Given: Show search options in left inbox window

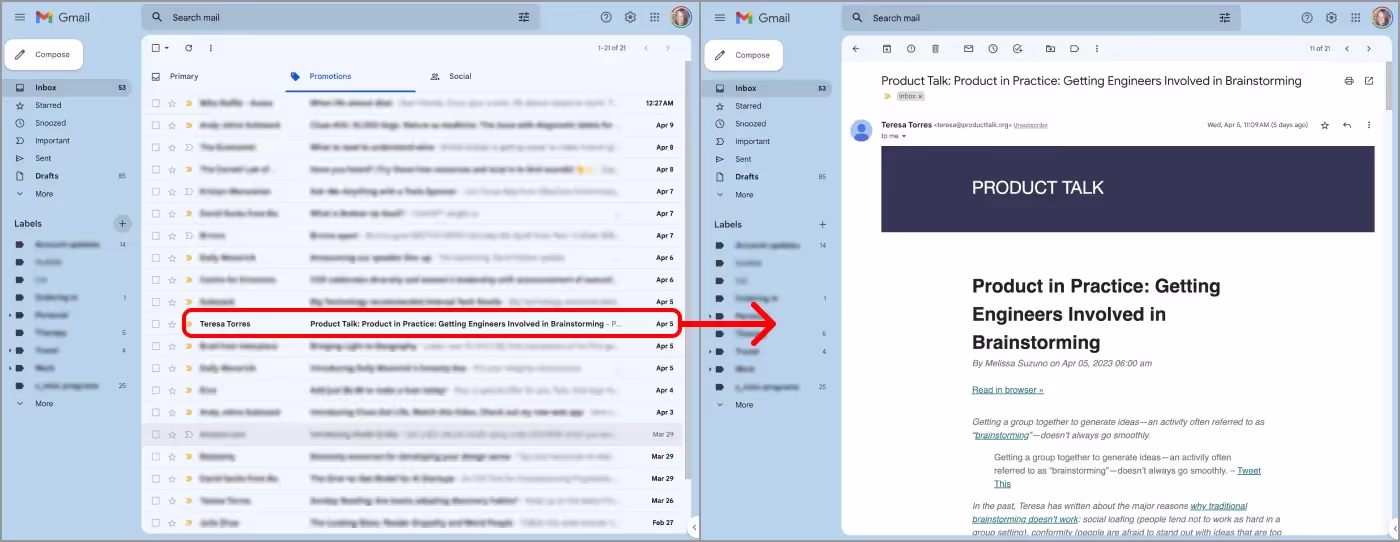Looking at the screenshot, I should click(x=524, y=17).
